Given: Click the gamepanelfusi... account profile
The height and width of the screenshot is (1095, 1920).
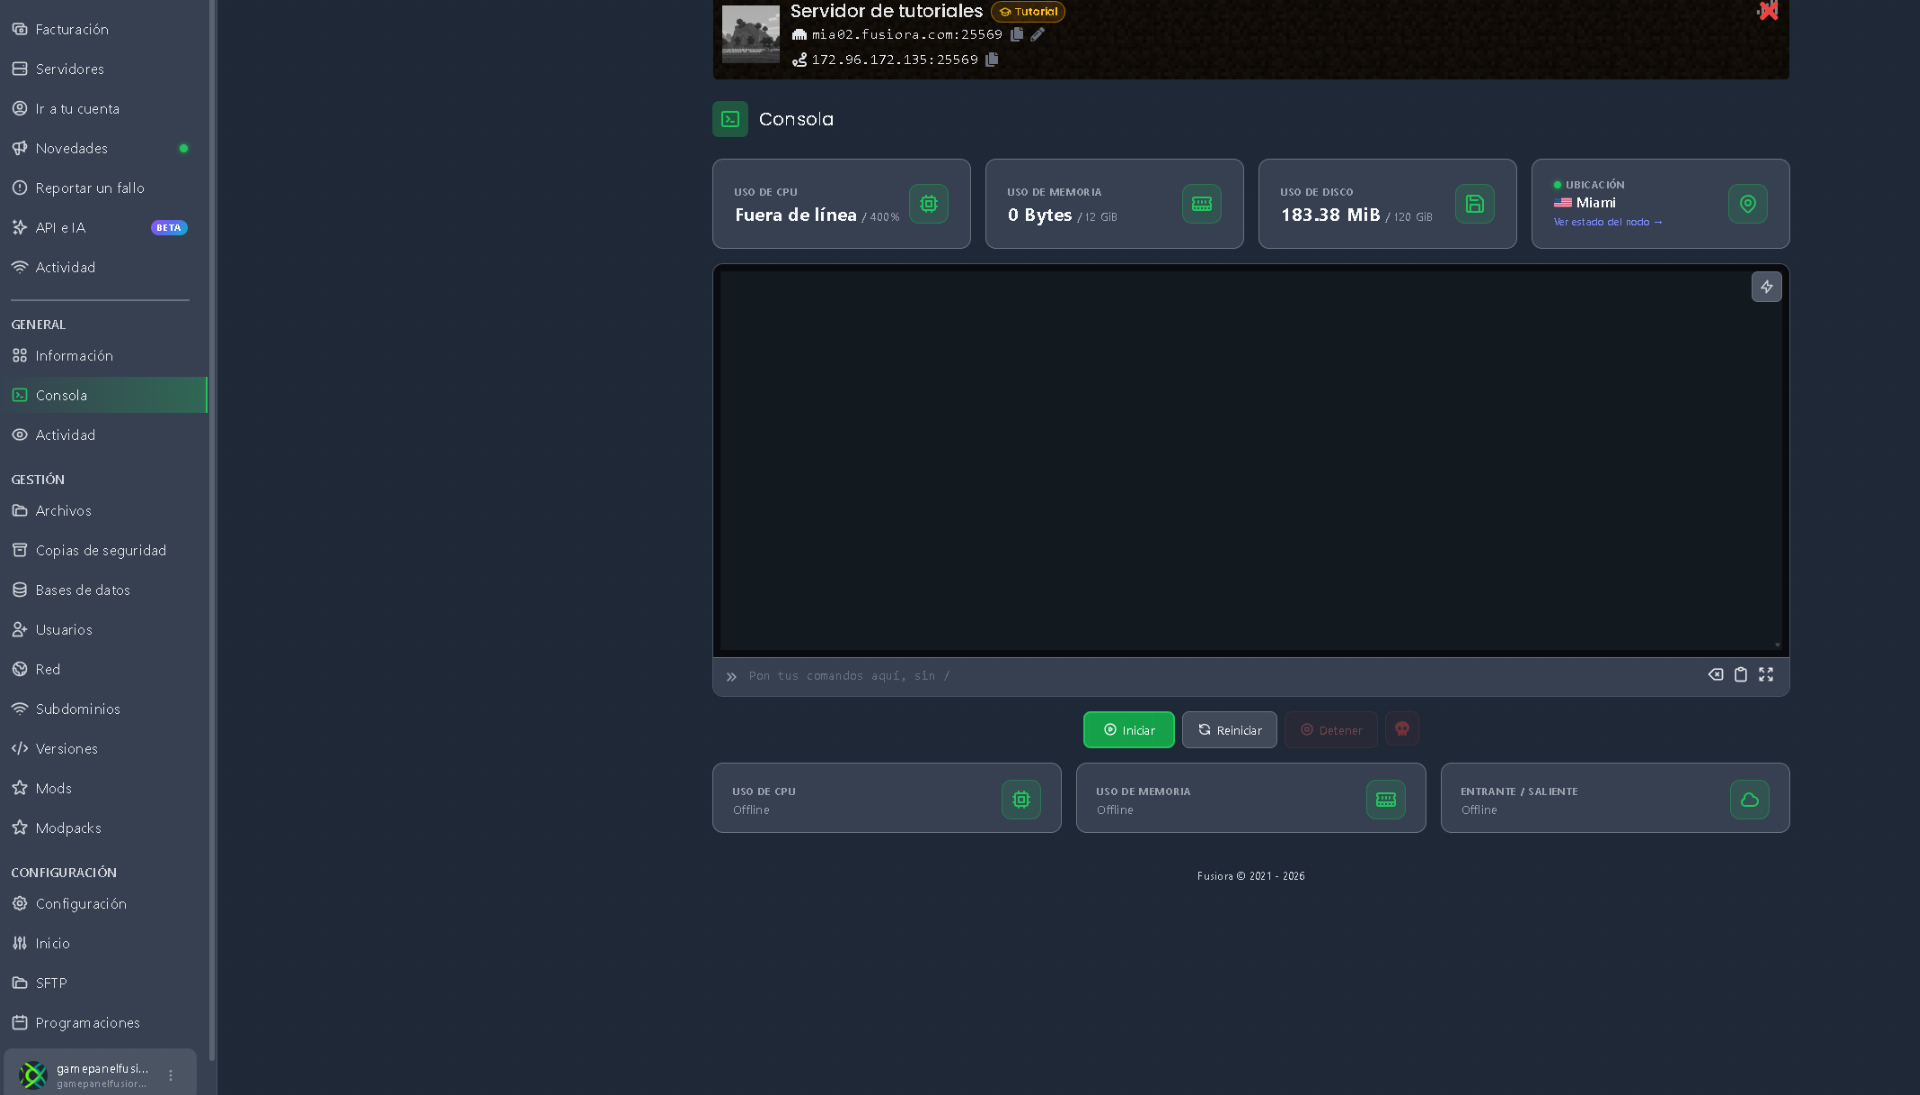Looking at the screenshot, I should tap(100, 1075).
